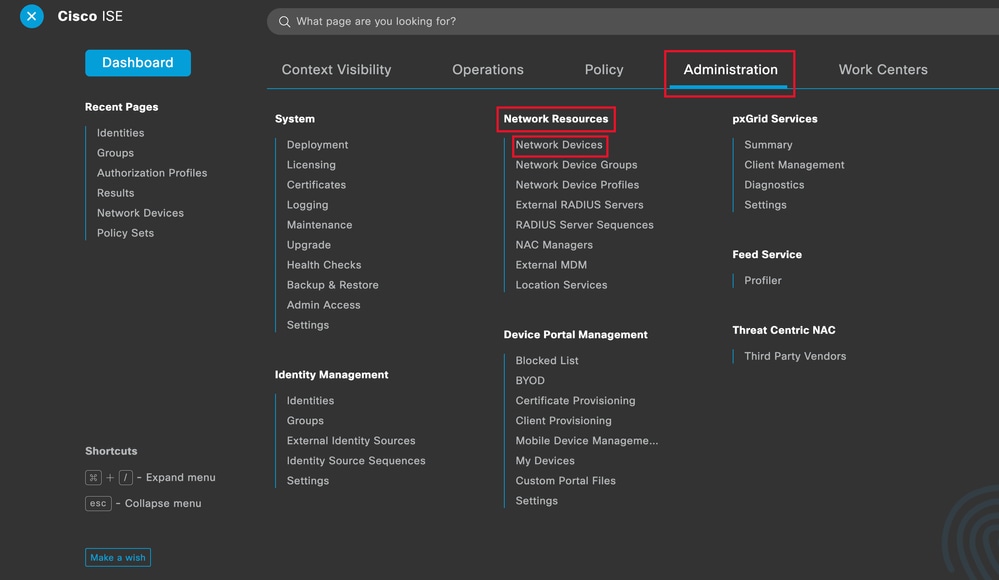Screen dimensions: 999x580
Task: Click the Make a wish button
Action: (x=118, y=558)
